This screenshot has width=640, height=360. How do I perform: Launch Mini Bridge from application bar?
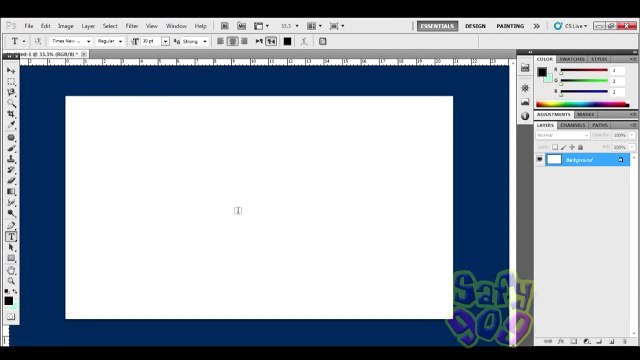(x=241, y=26)
